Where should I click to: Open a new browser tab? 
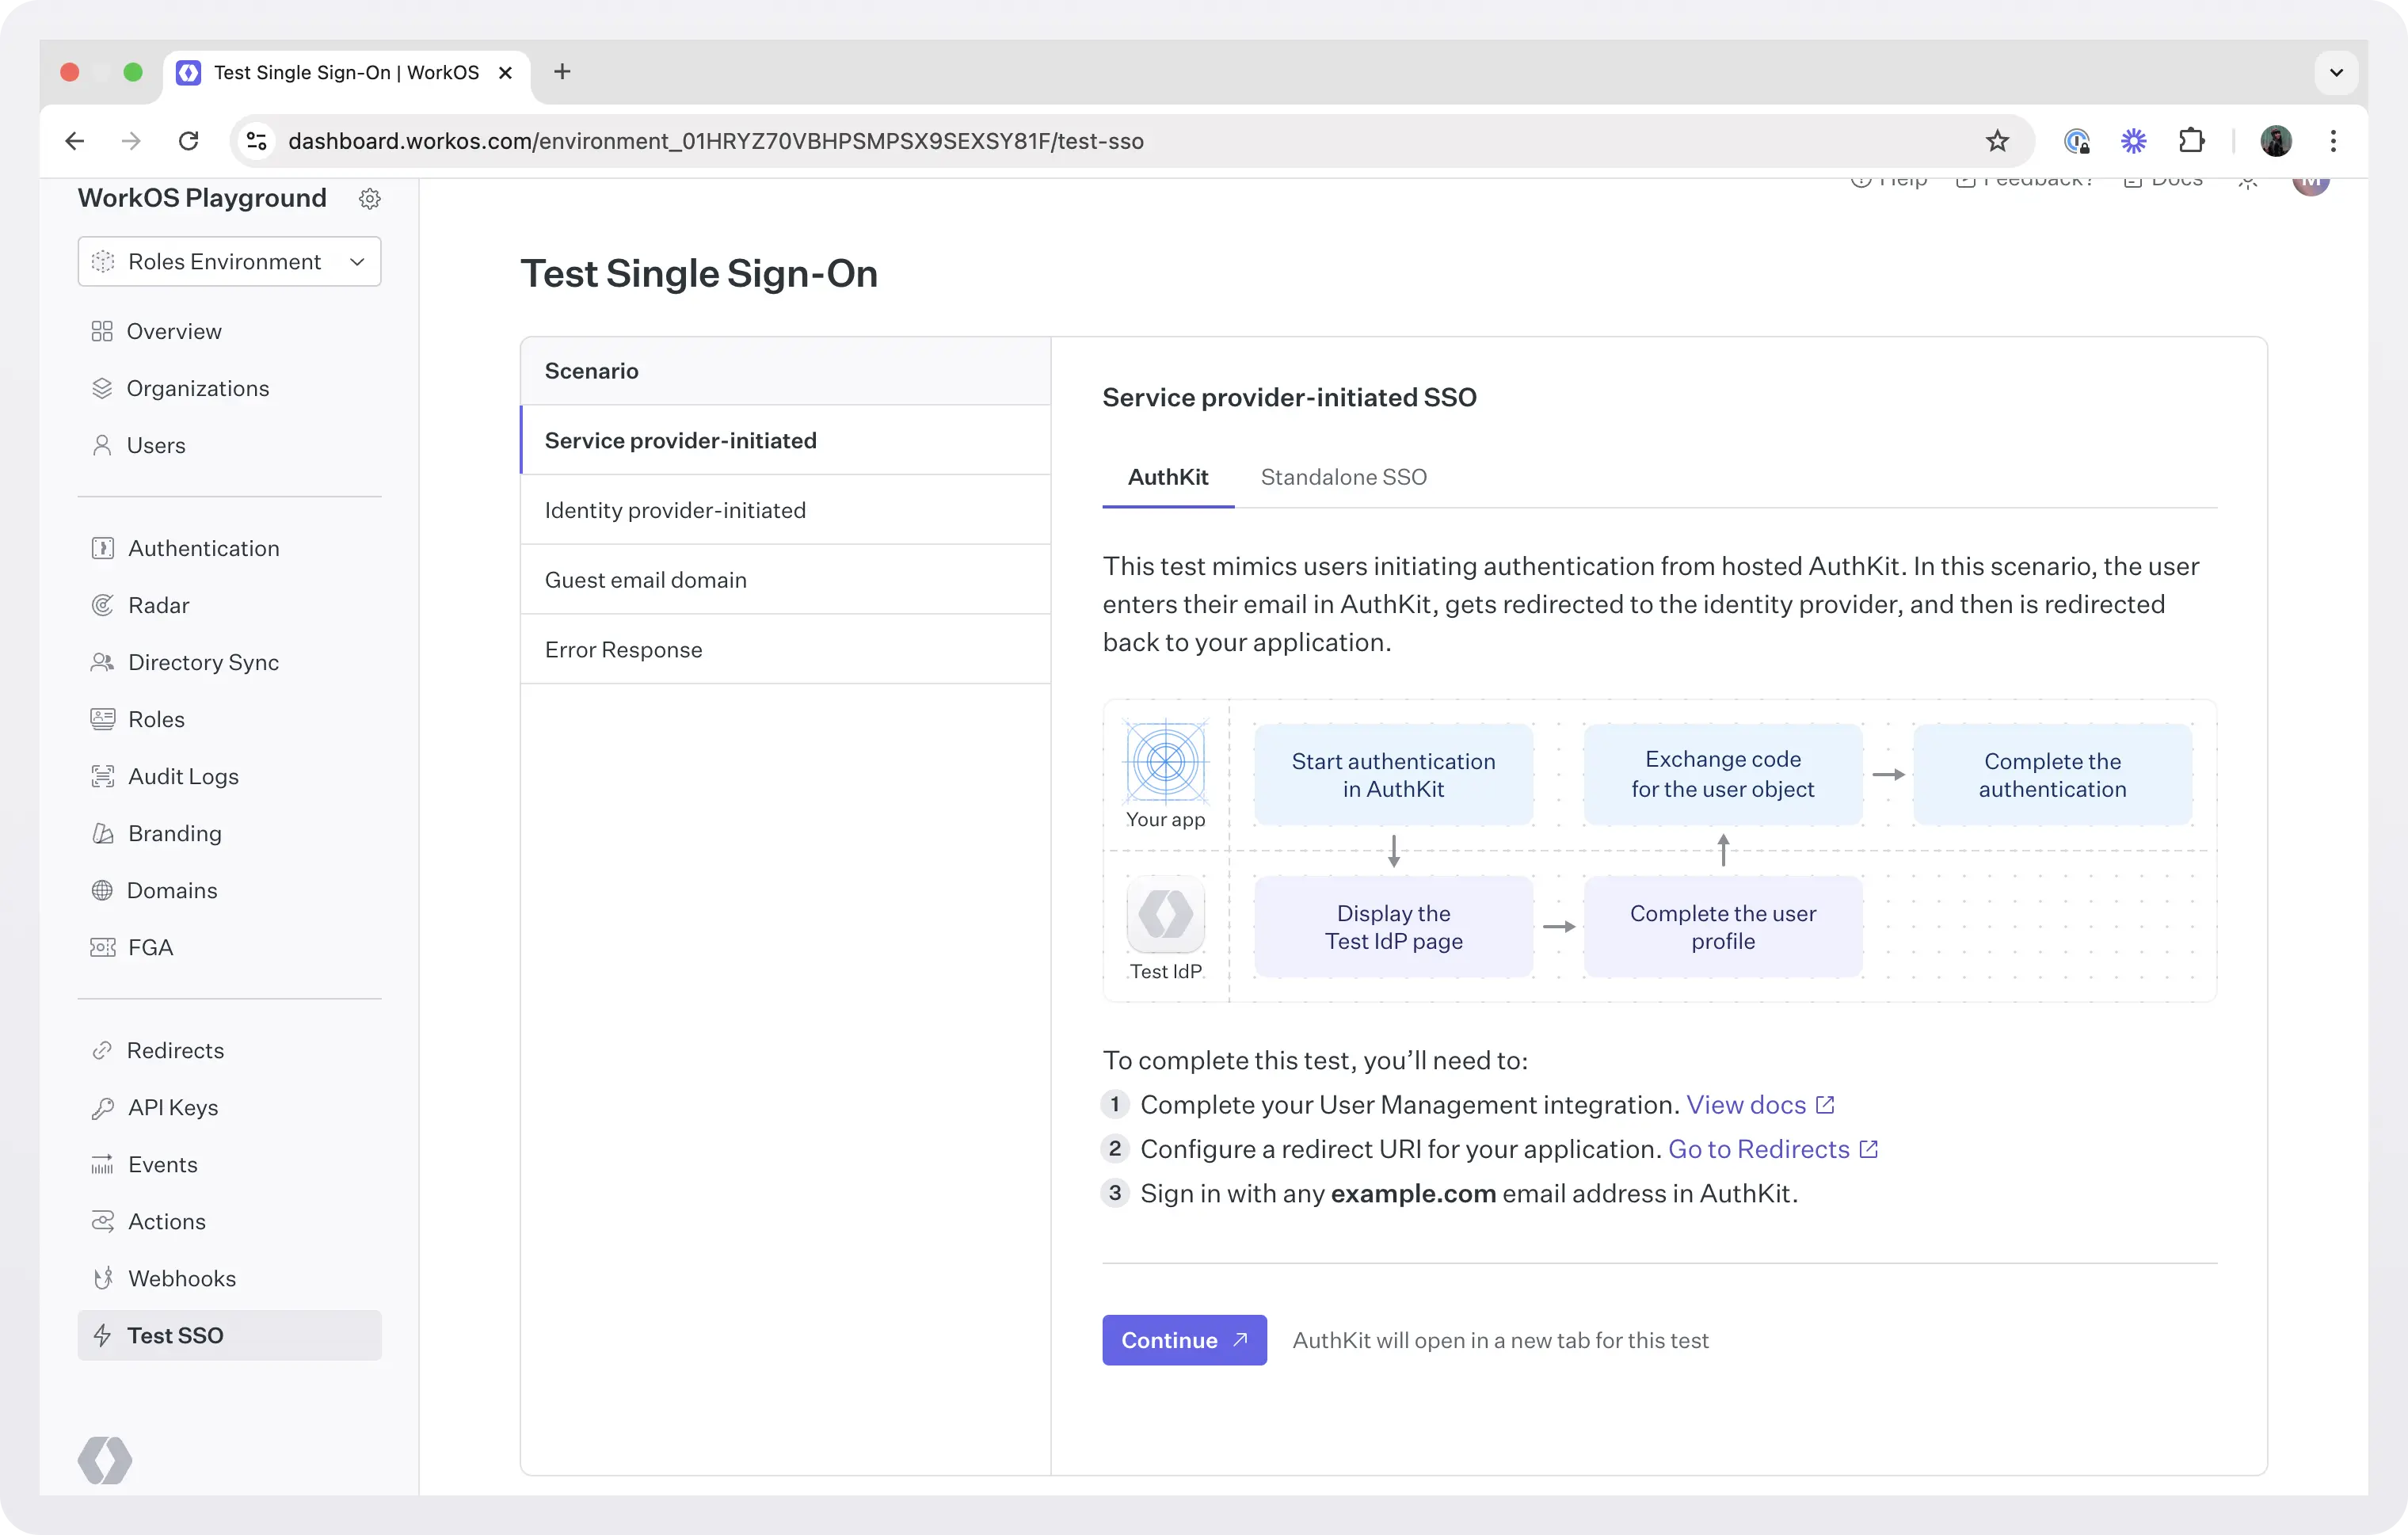(x=562, y=72)
